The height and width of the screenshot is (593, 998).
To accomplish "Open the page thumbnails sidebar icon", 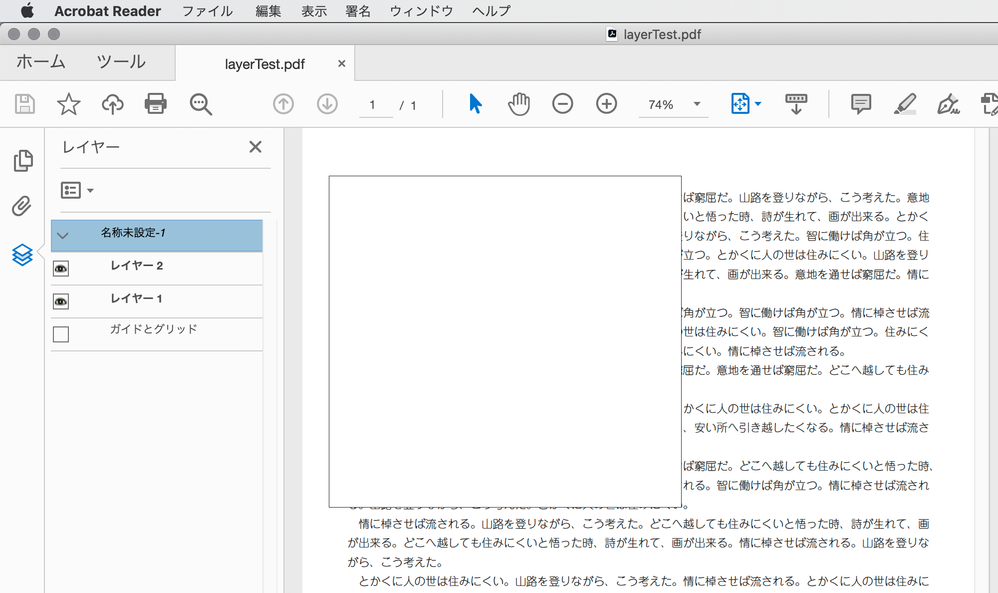I will tap(23, 160).
